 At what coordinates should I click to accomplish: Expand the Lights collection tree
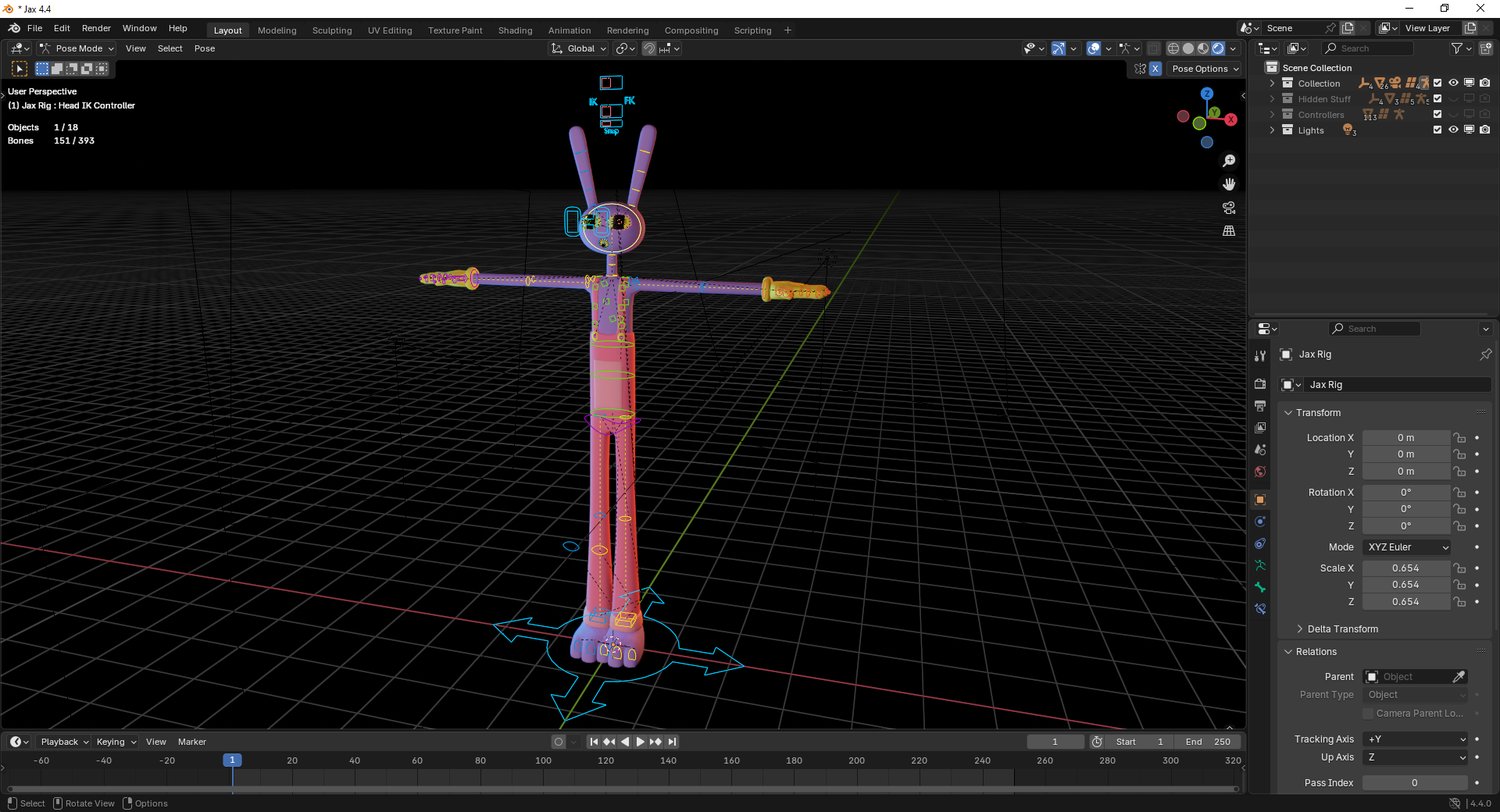1272,130
